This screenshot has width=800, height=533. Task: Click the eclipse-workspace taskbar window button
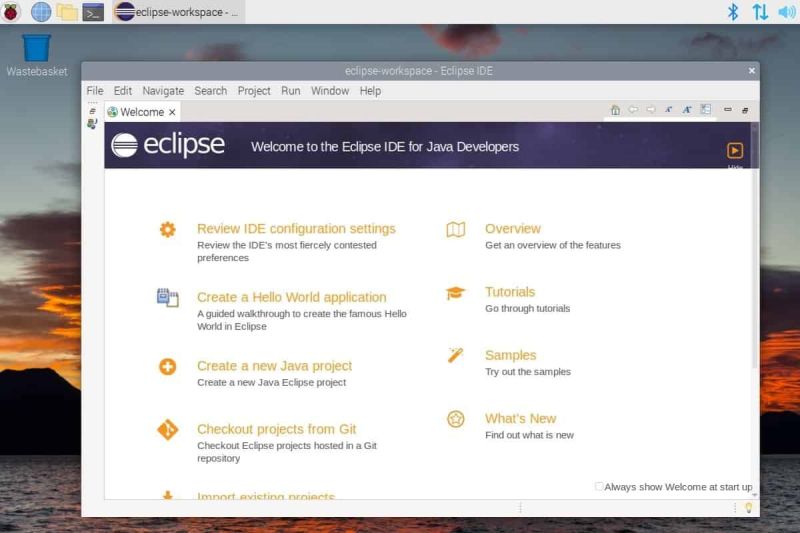click(x=179, y=12)
